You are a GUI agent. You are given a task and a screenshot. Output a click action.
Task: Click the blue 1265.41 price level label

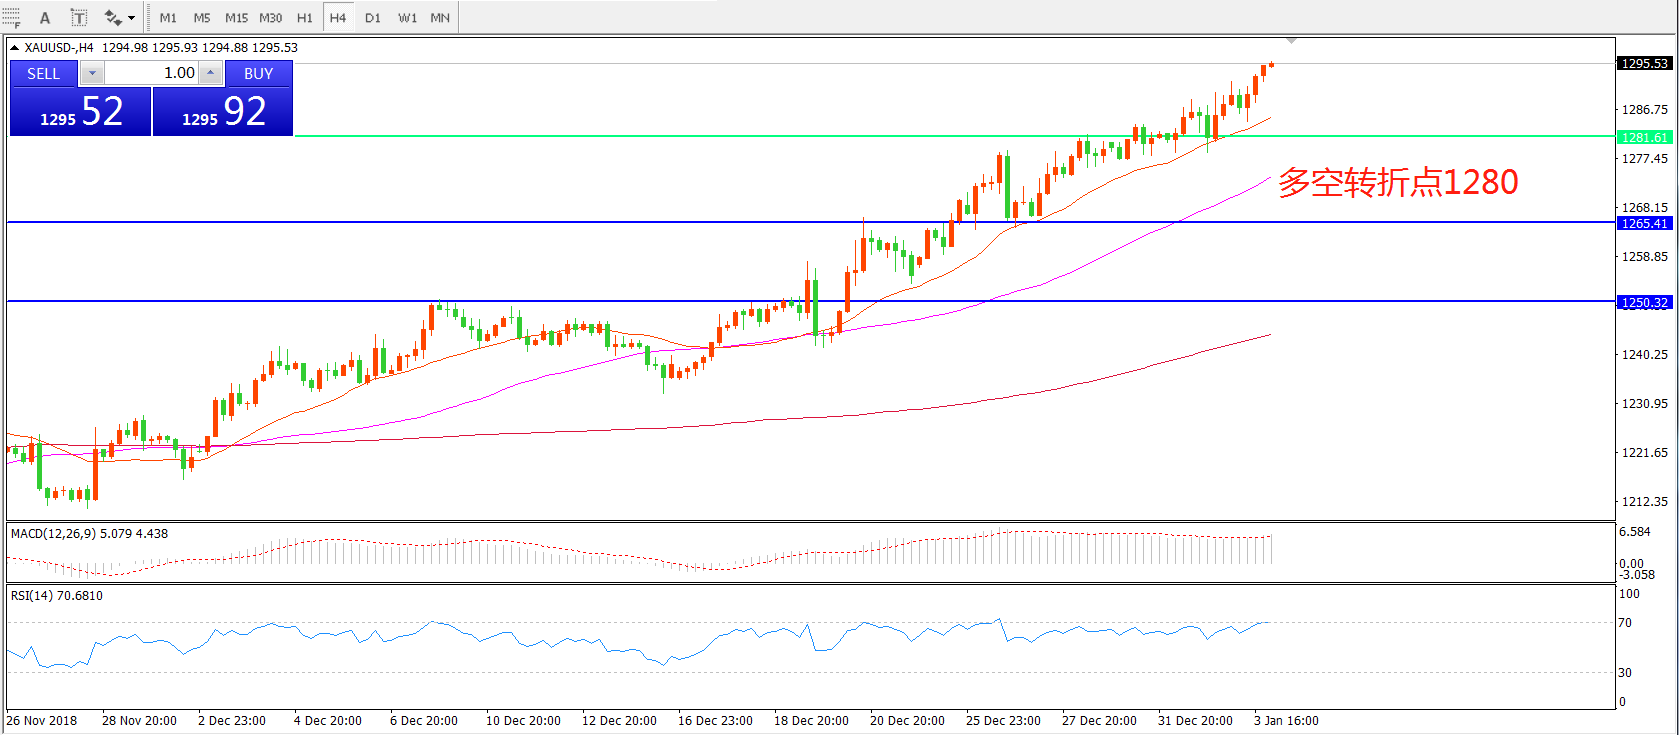pyautogui.click(x=1644, y=223)
